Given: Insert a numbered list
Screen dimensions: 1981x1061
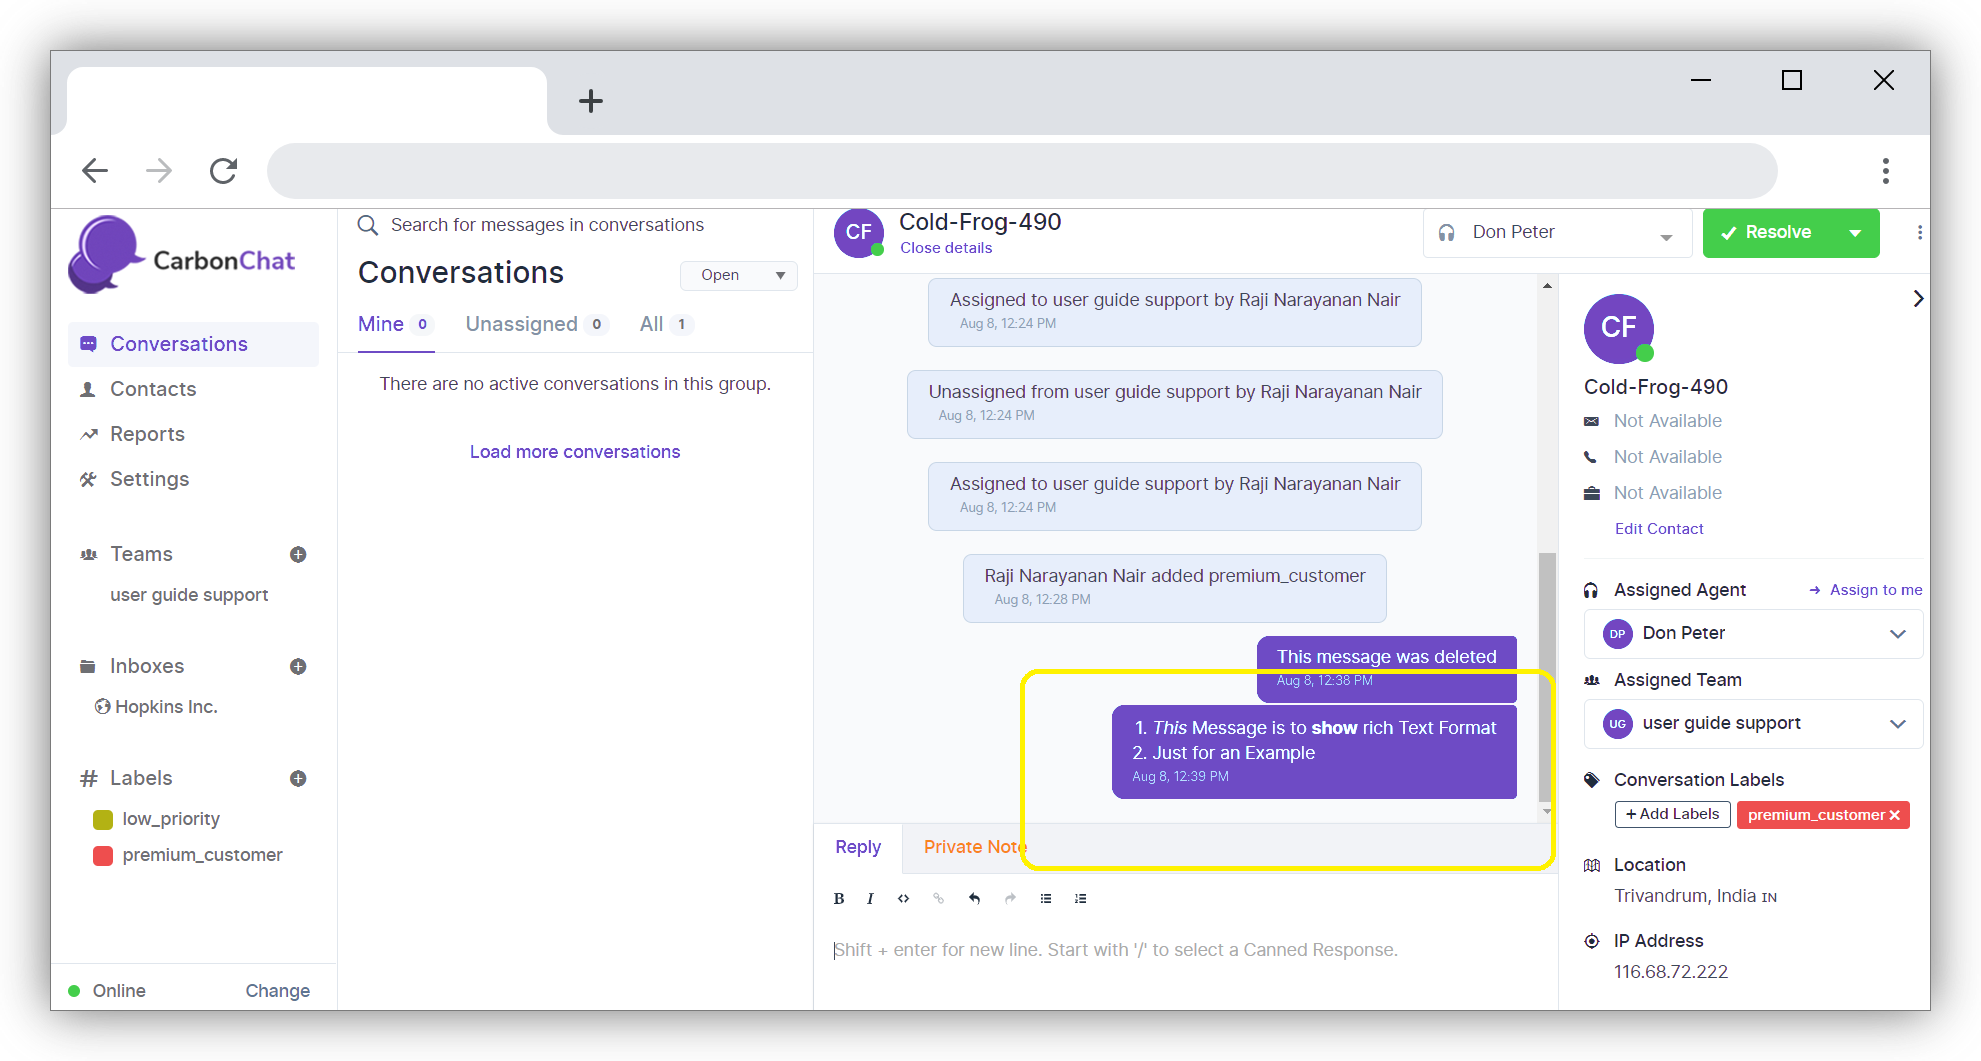Looking at the screenshot, I should (x=1080, y=898).
